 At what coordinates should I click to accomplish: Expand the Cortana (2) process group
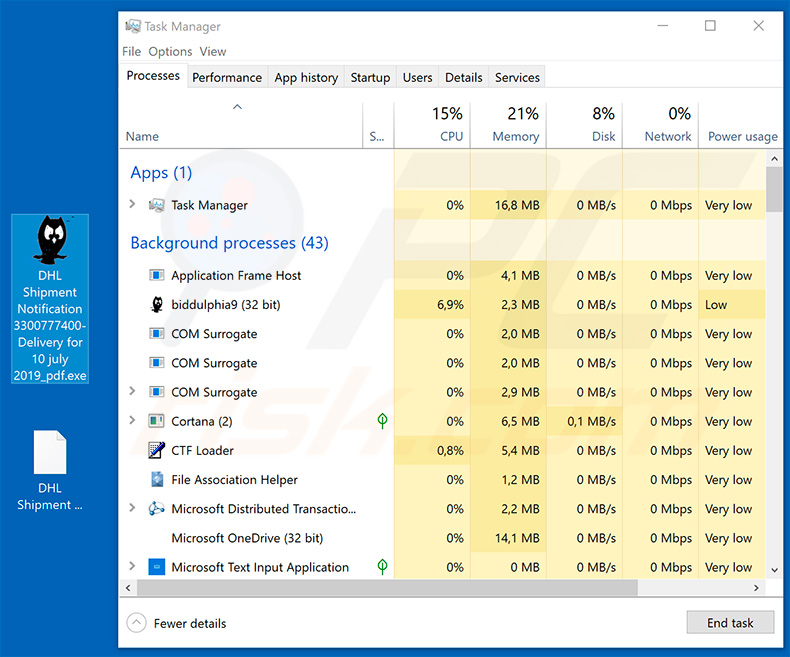point(132,422)
